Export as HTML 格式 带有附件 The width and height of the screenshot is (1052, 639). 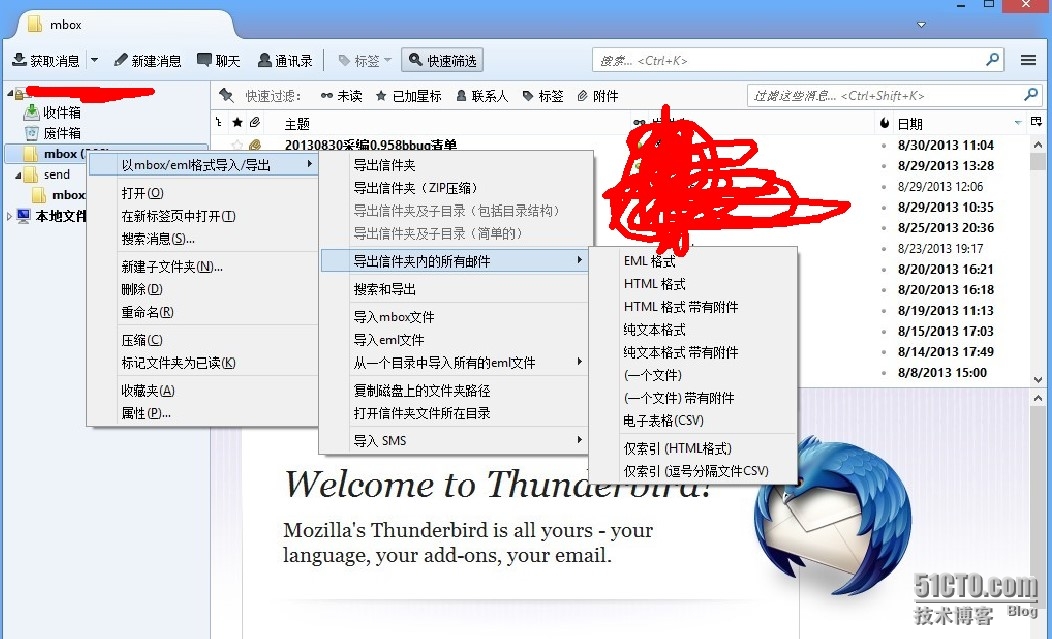tap(681, 307)
